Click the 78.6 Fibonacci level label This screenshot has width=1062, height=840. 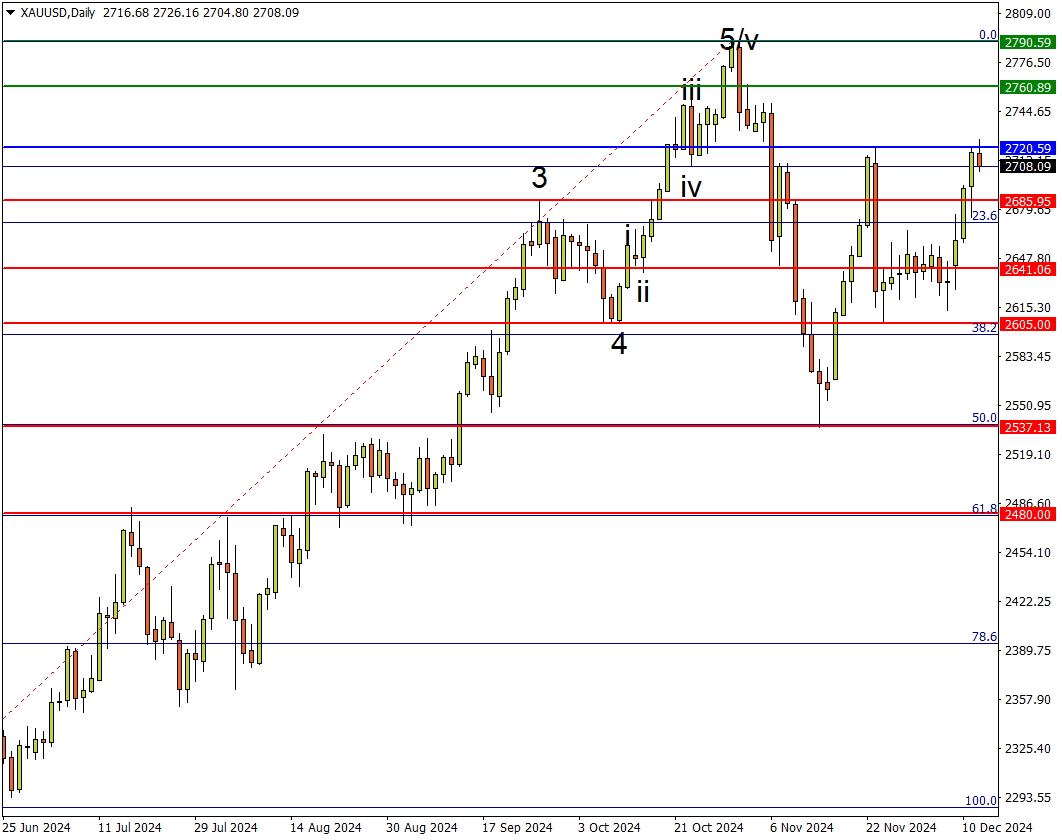pyautogui.click(x=984, y=636)
